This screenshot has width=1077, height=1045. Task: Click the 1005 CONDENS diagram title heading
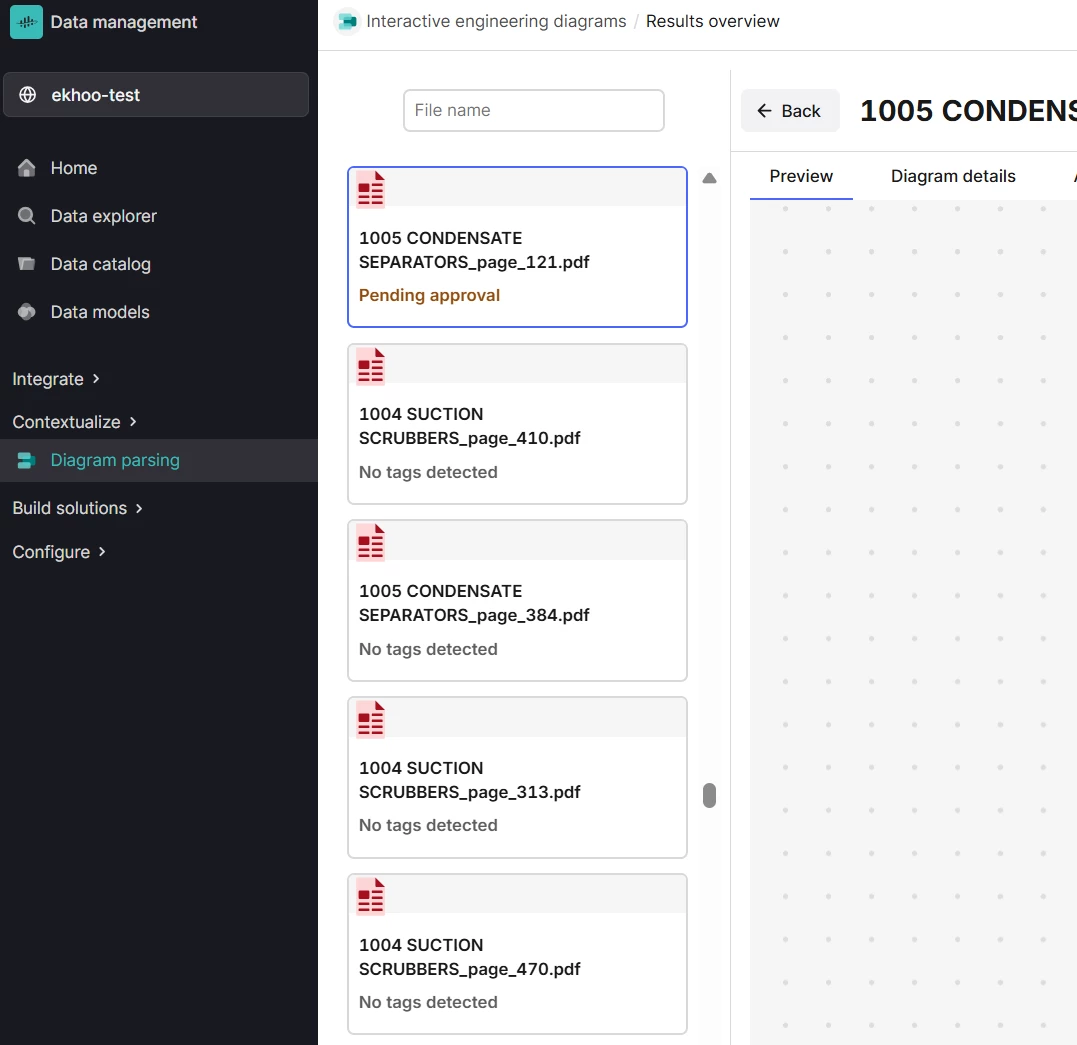(x=968, y=111)
